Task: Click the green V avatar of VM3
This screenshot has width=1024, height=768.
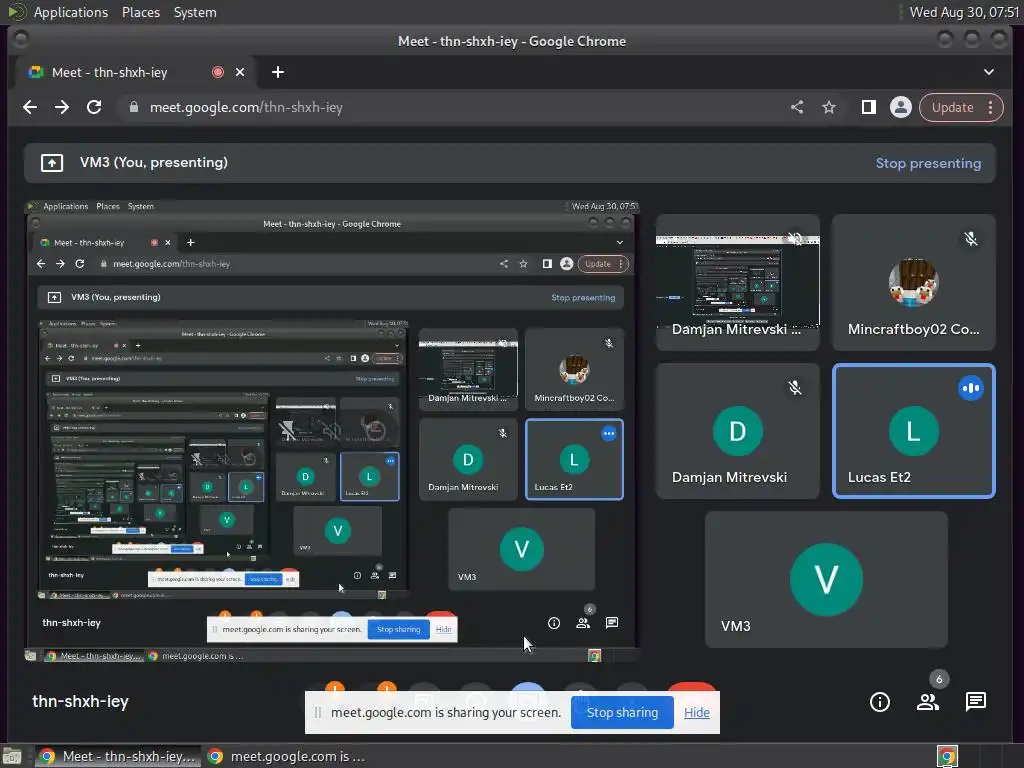Action: [x=826, y=579]
